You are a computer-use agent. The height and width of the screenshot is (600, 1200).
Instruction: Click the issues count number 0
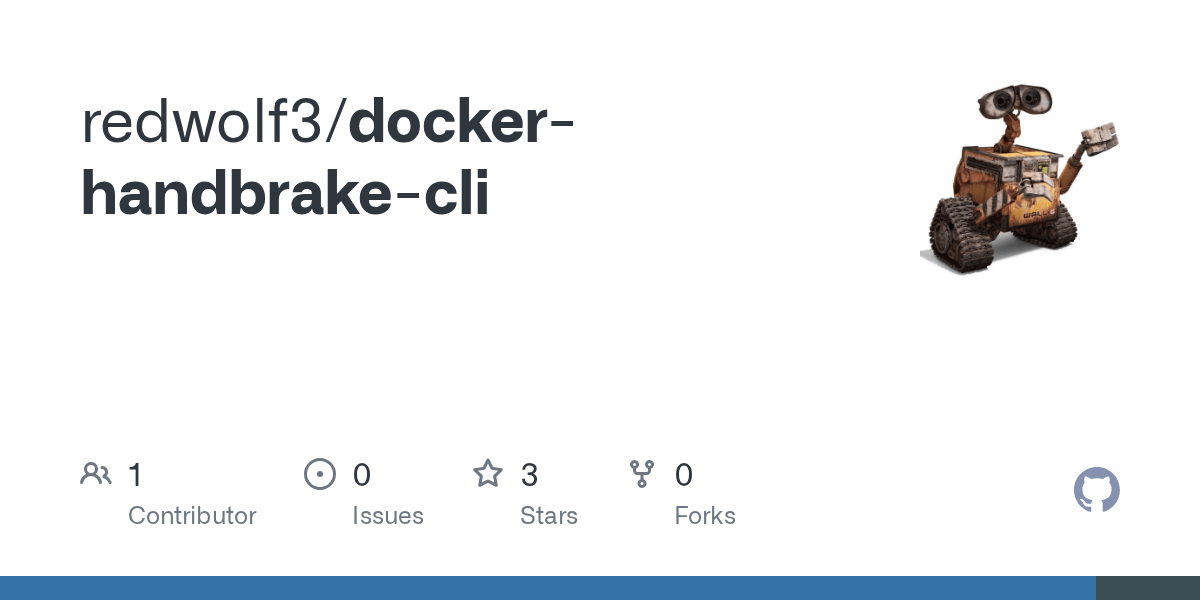click(362, 475)
